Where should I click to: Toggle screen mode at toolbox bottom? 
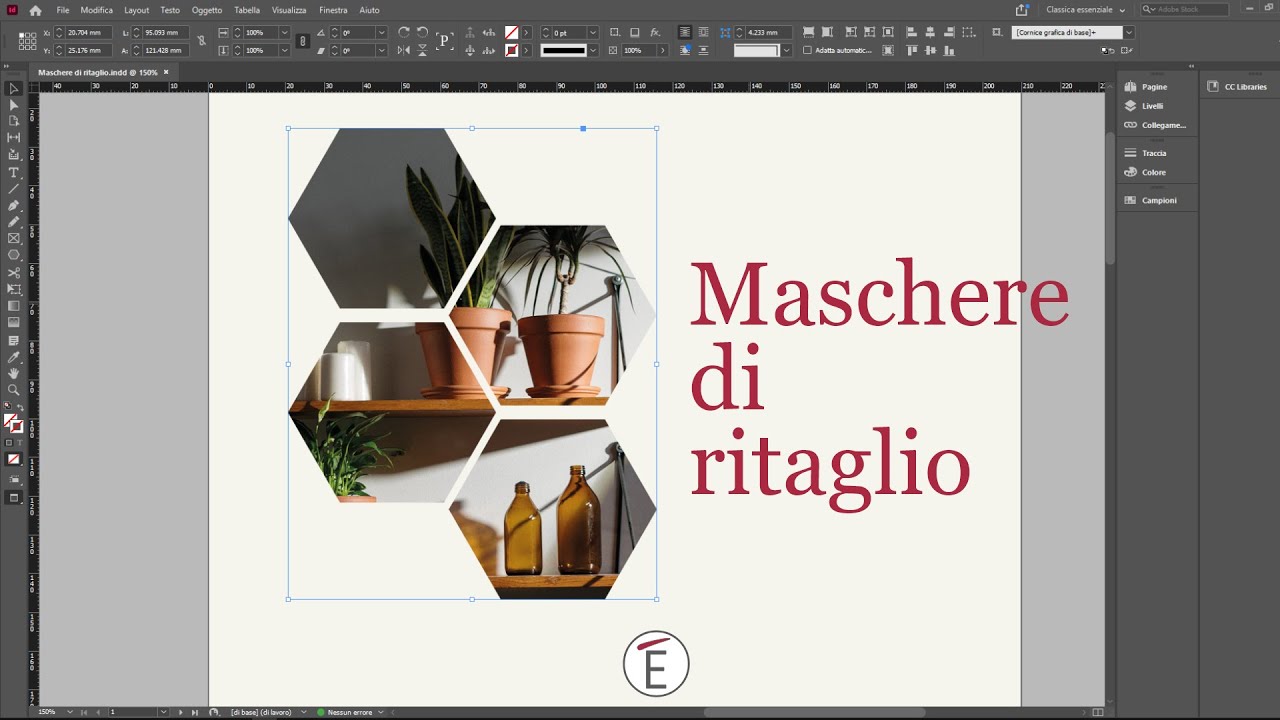(14, 497)
